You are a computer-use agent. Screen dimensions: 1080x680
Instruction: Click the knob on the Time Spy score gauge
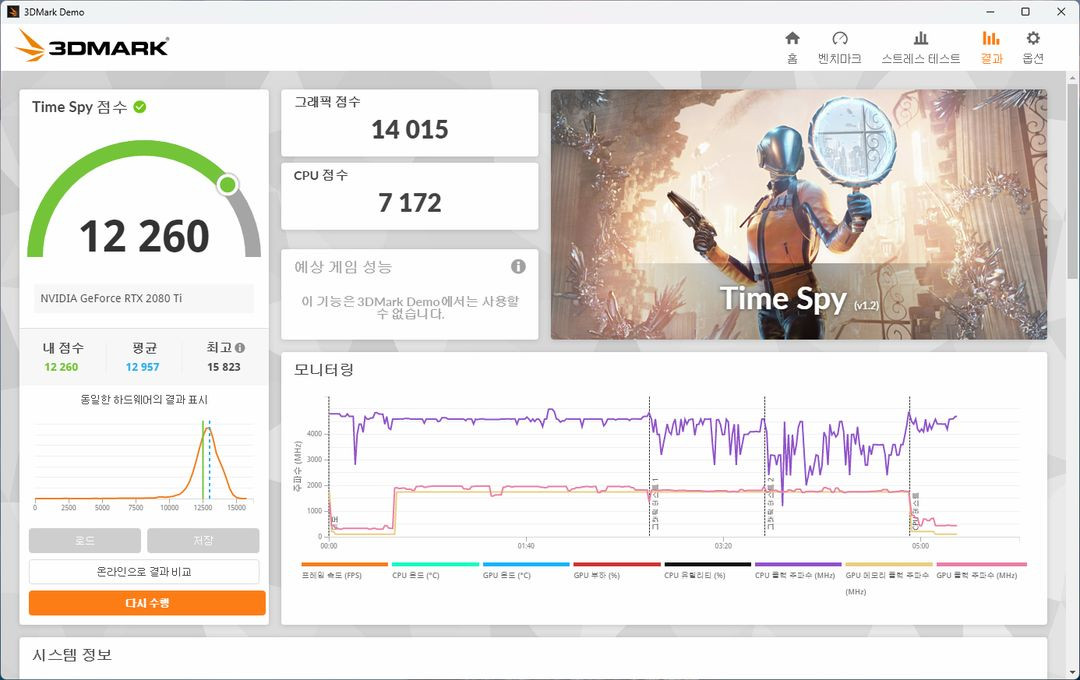coord(228,184)
